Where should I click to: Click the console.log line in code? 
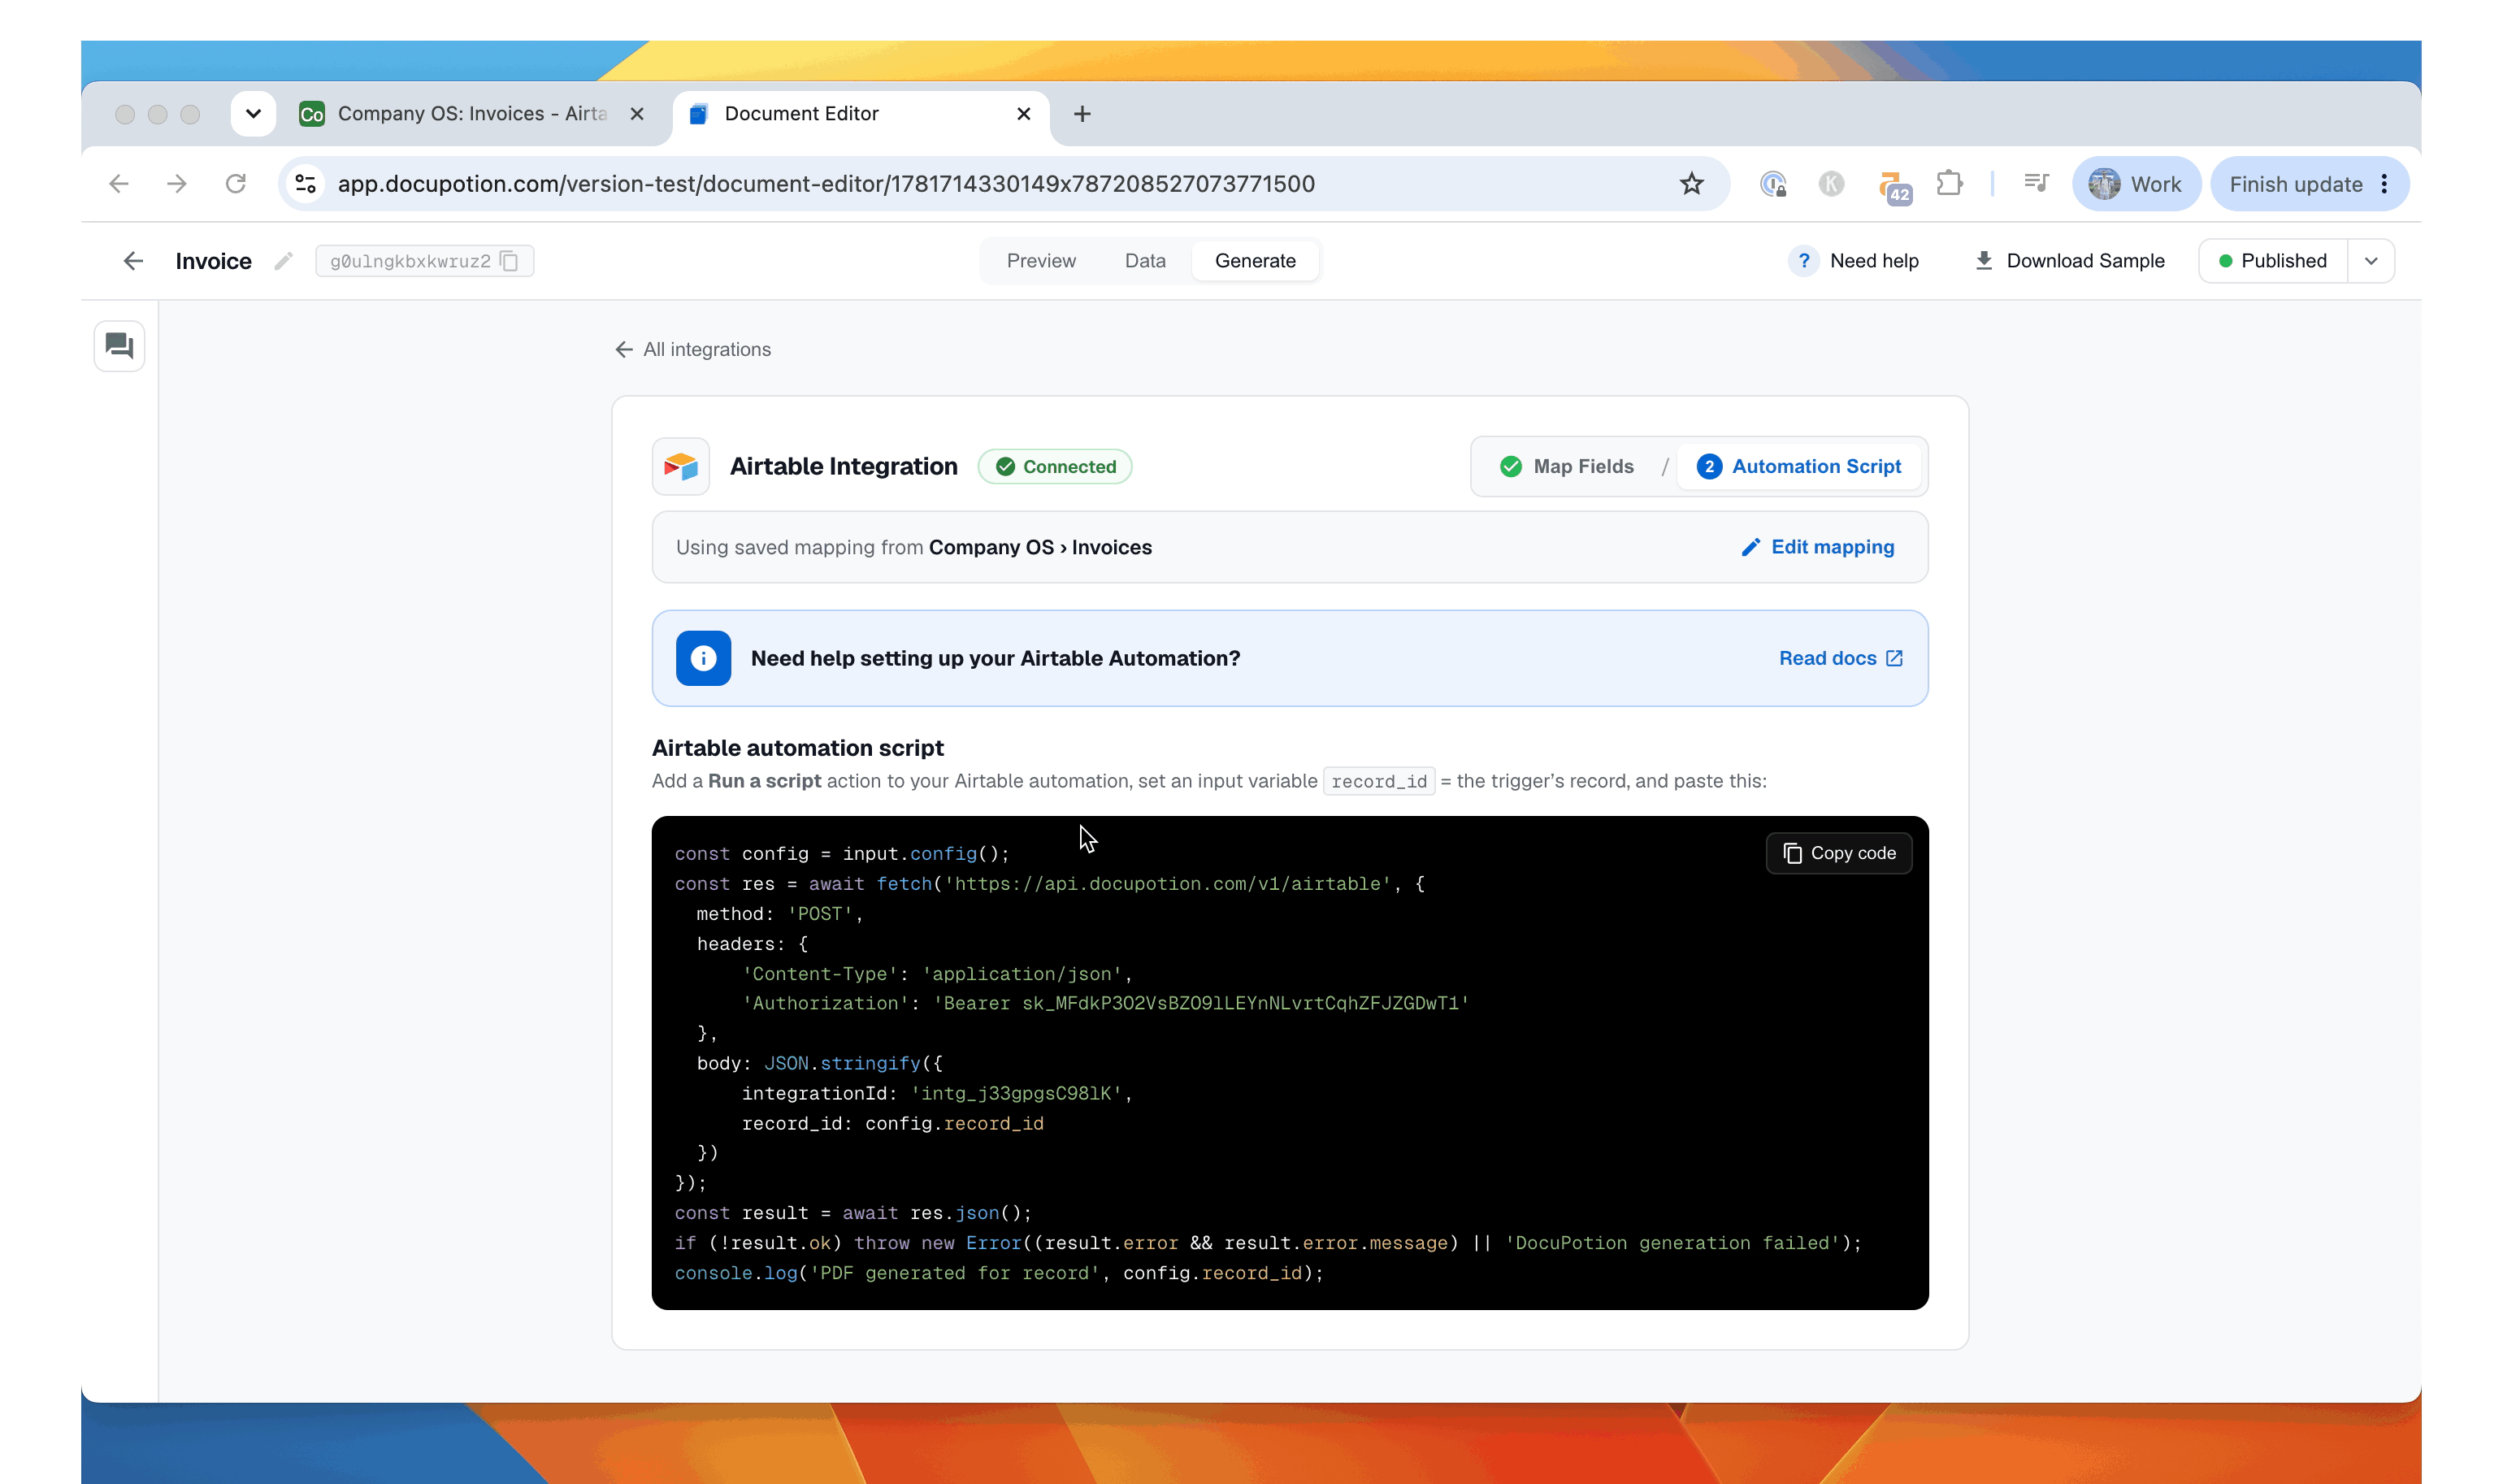point(998,1273)
